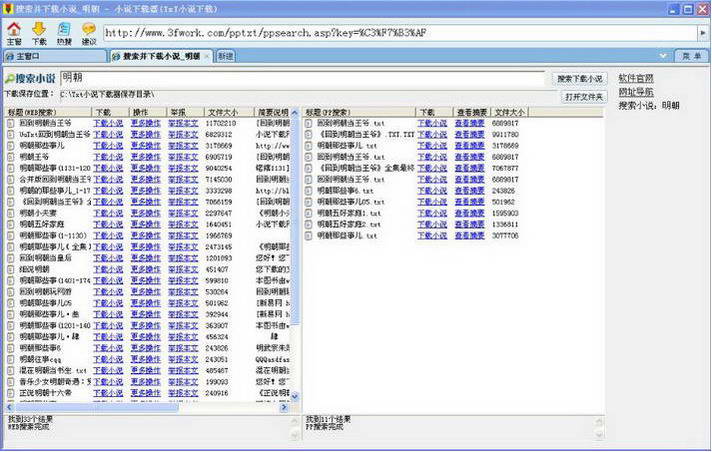This screenshot has width=712, height=452.
Task: Open the 菜单 menu button
Action: 692,56
